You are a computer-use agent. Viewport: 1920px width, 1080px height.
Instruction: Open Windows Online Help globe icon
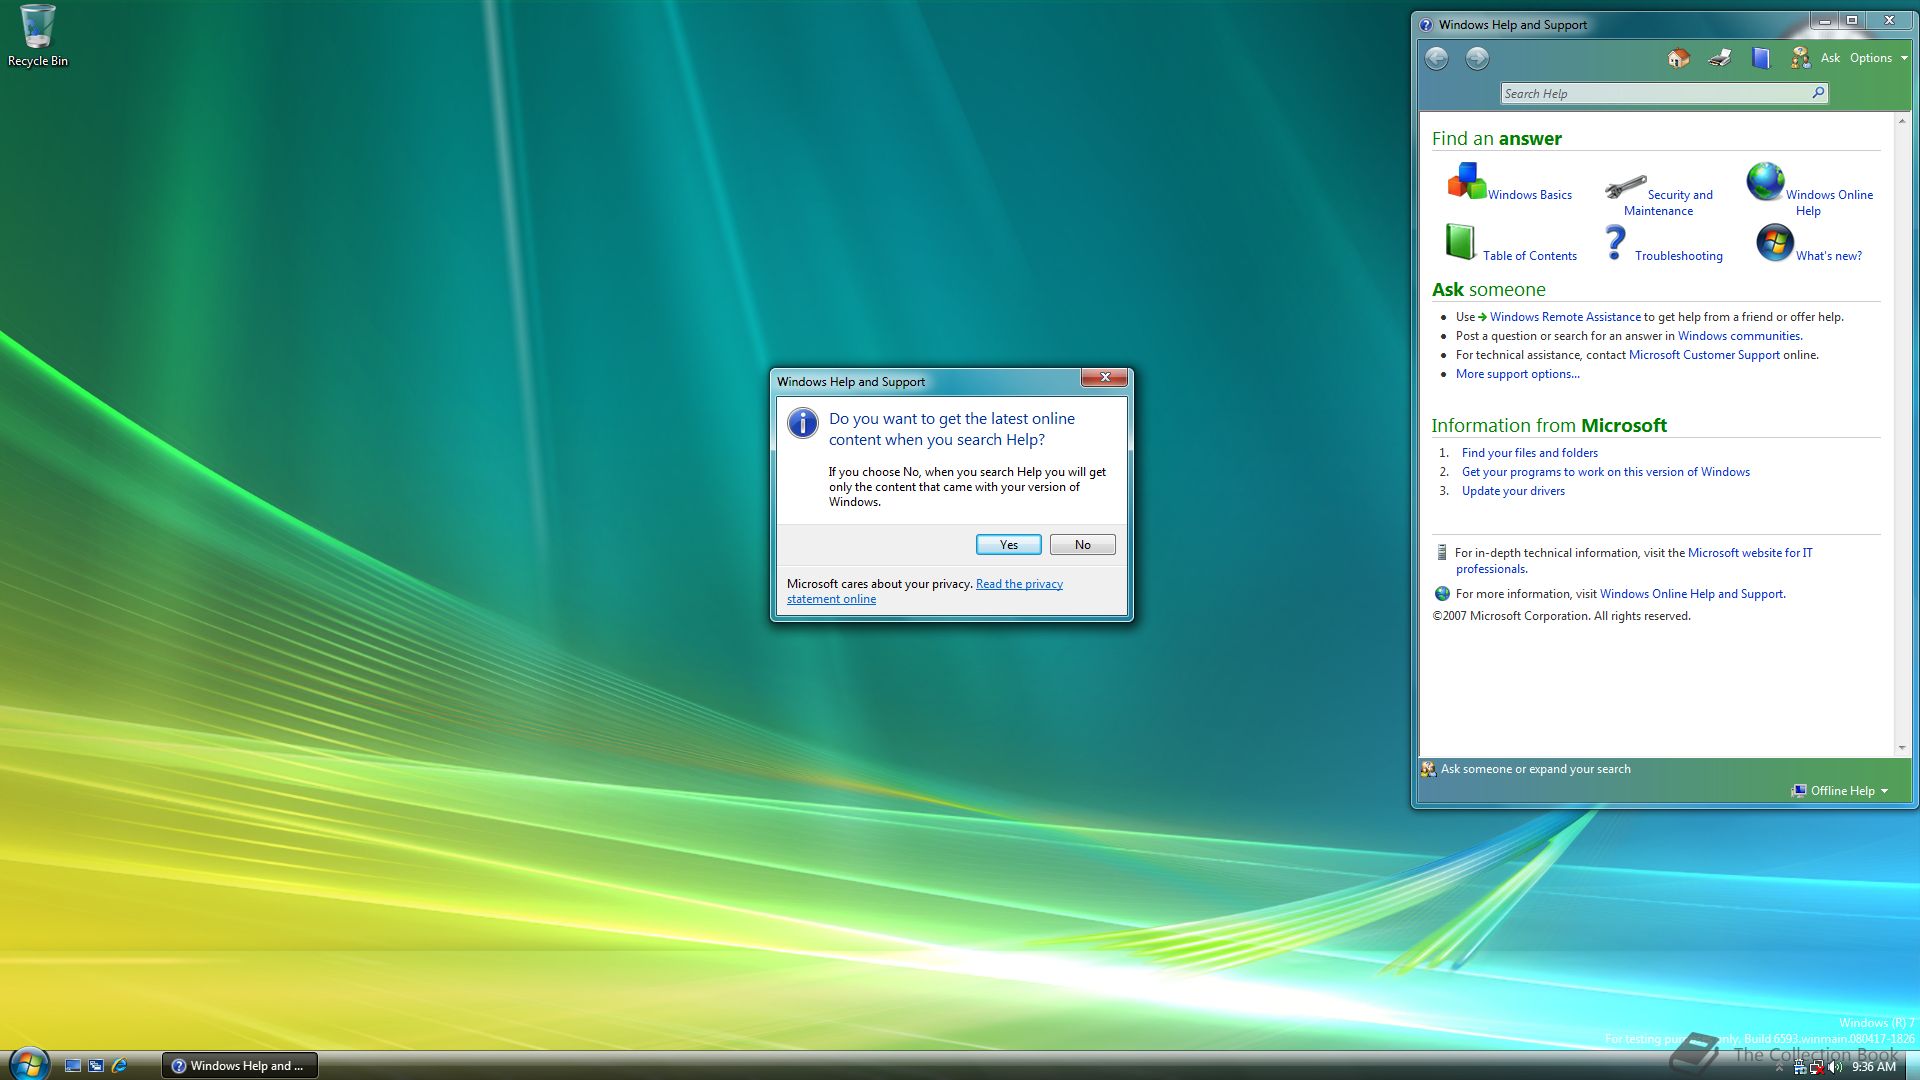[1765, 181]
